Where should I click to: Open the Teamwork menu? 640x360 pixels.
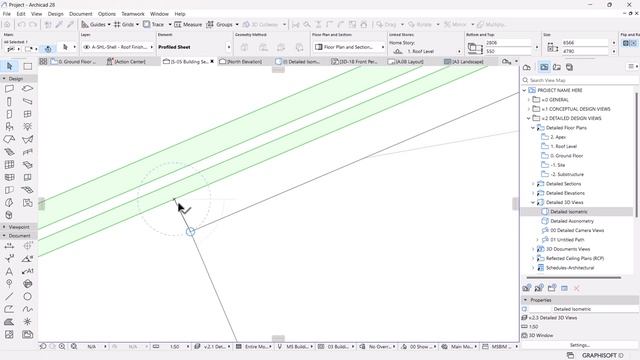pos(133,14)
